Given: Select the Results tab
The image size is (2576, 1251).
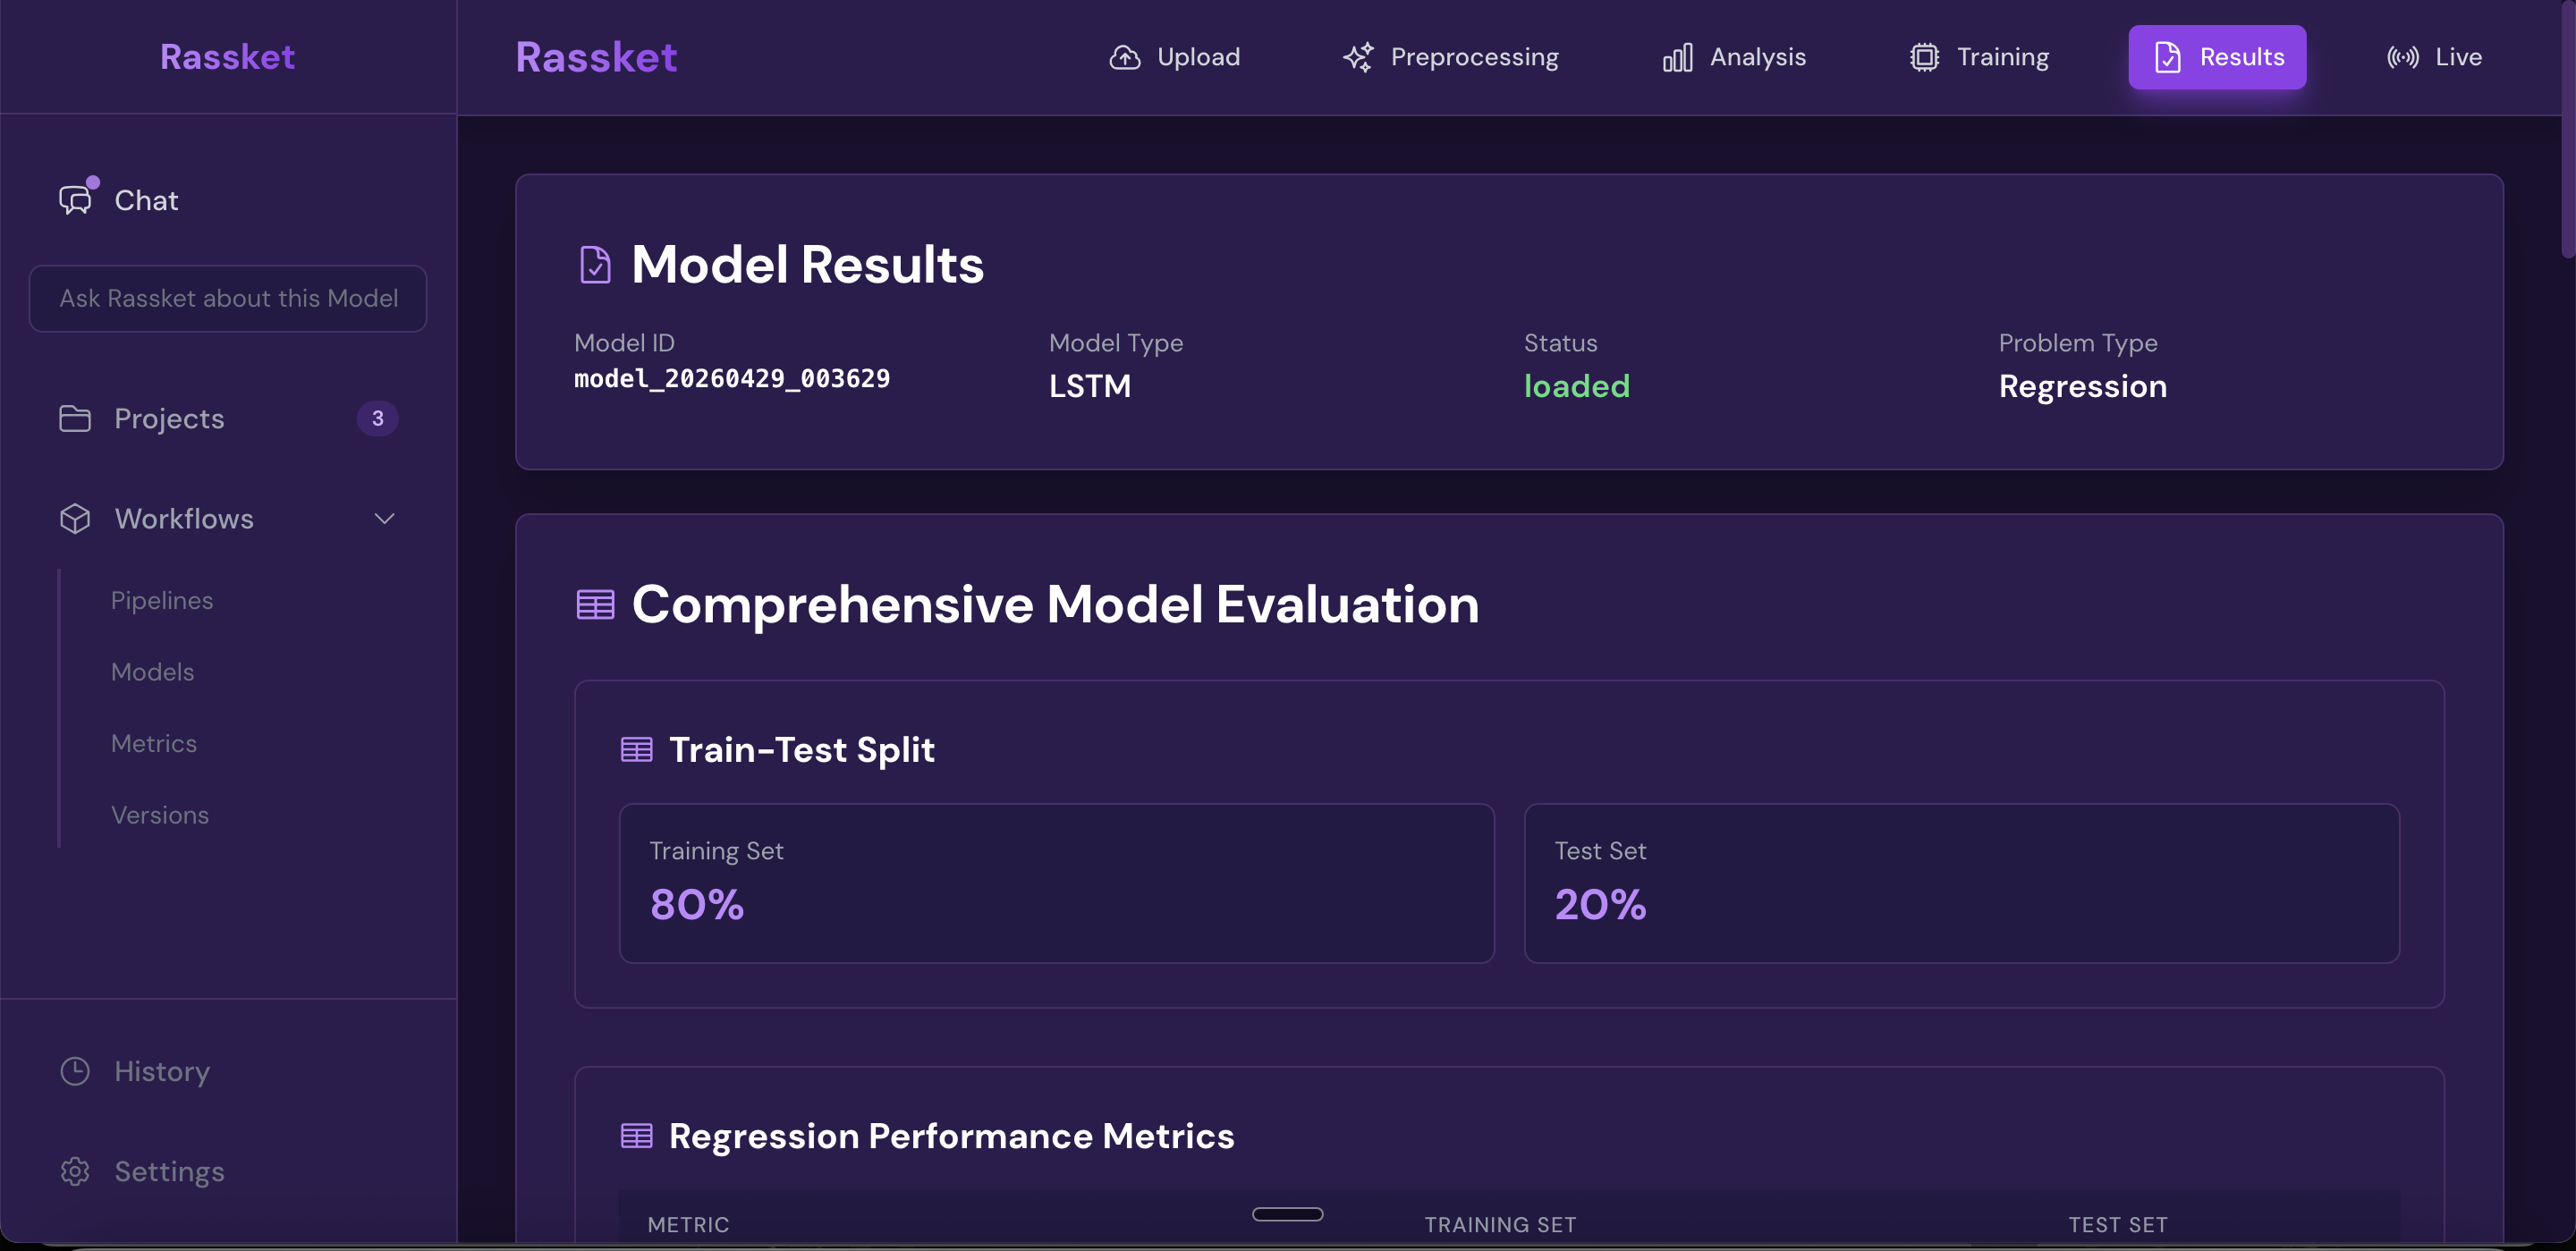Looking at the screenshot, I should 2217,57.
